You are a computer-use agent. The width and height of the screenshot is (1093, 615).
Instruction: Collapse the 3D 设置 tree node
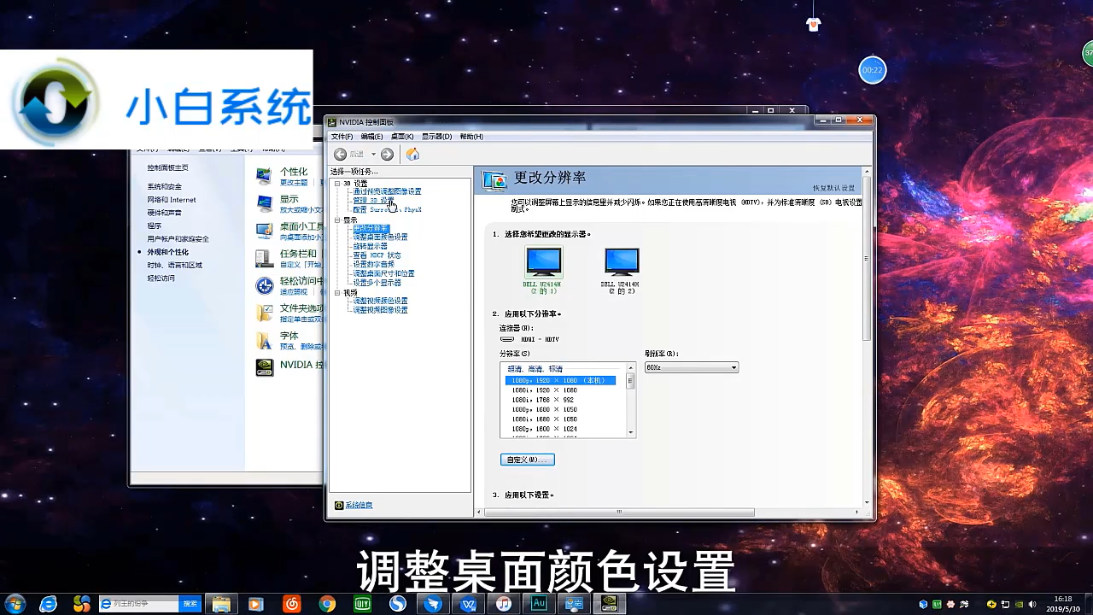pos(337,183)
